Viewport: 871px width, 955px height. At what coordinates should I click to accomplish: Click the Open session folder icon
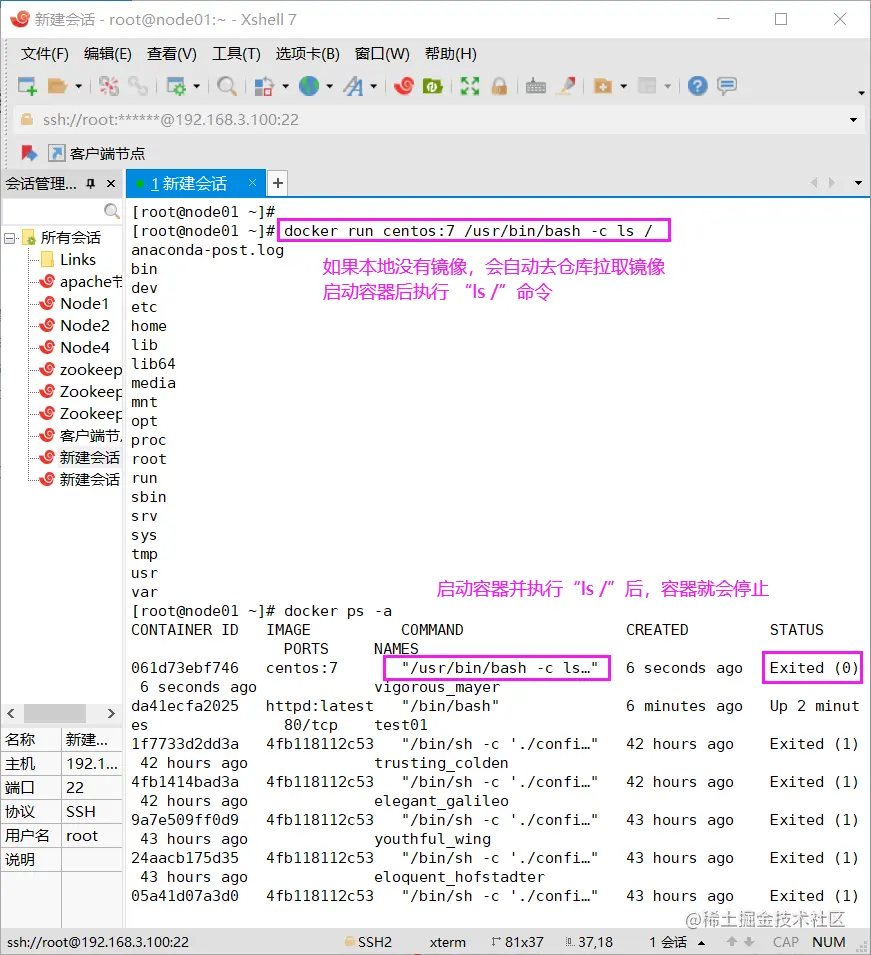[x=57, y=86]
